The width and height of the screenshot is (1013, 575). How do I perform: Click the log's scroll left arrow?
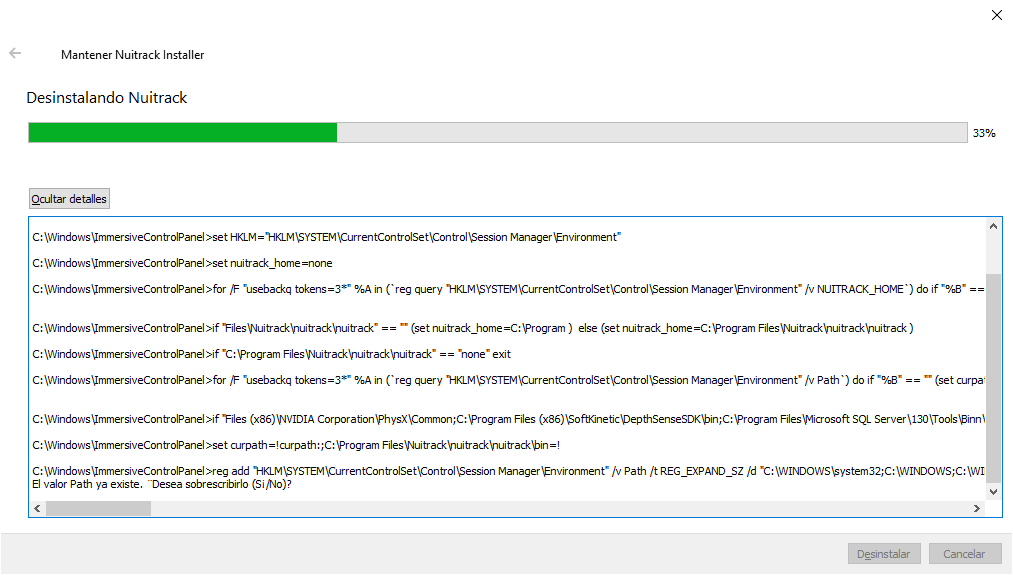(37, 508)
